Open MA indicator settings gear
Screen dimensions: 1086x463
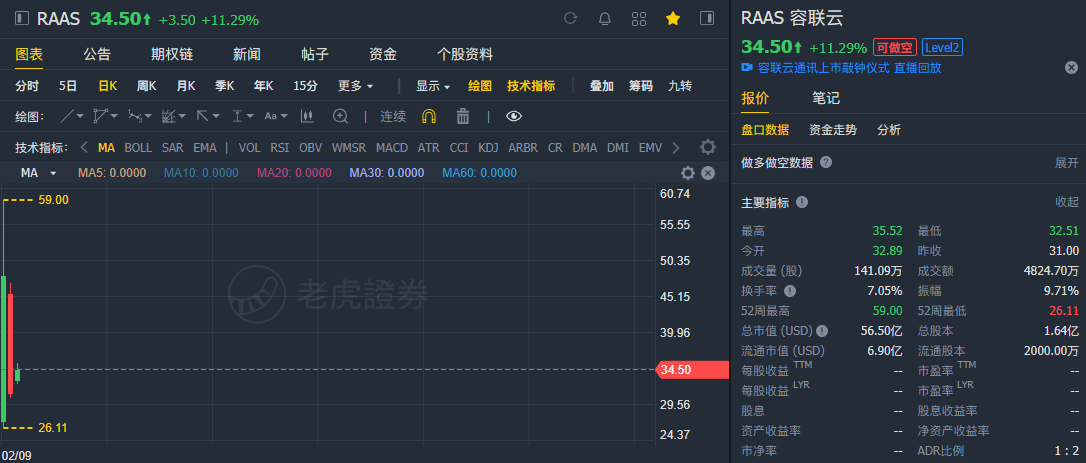tap(688, 173)
